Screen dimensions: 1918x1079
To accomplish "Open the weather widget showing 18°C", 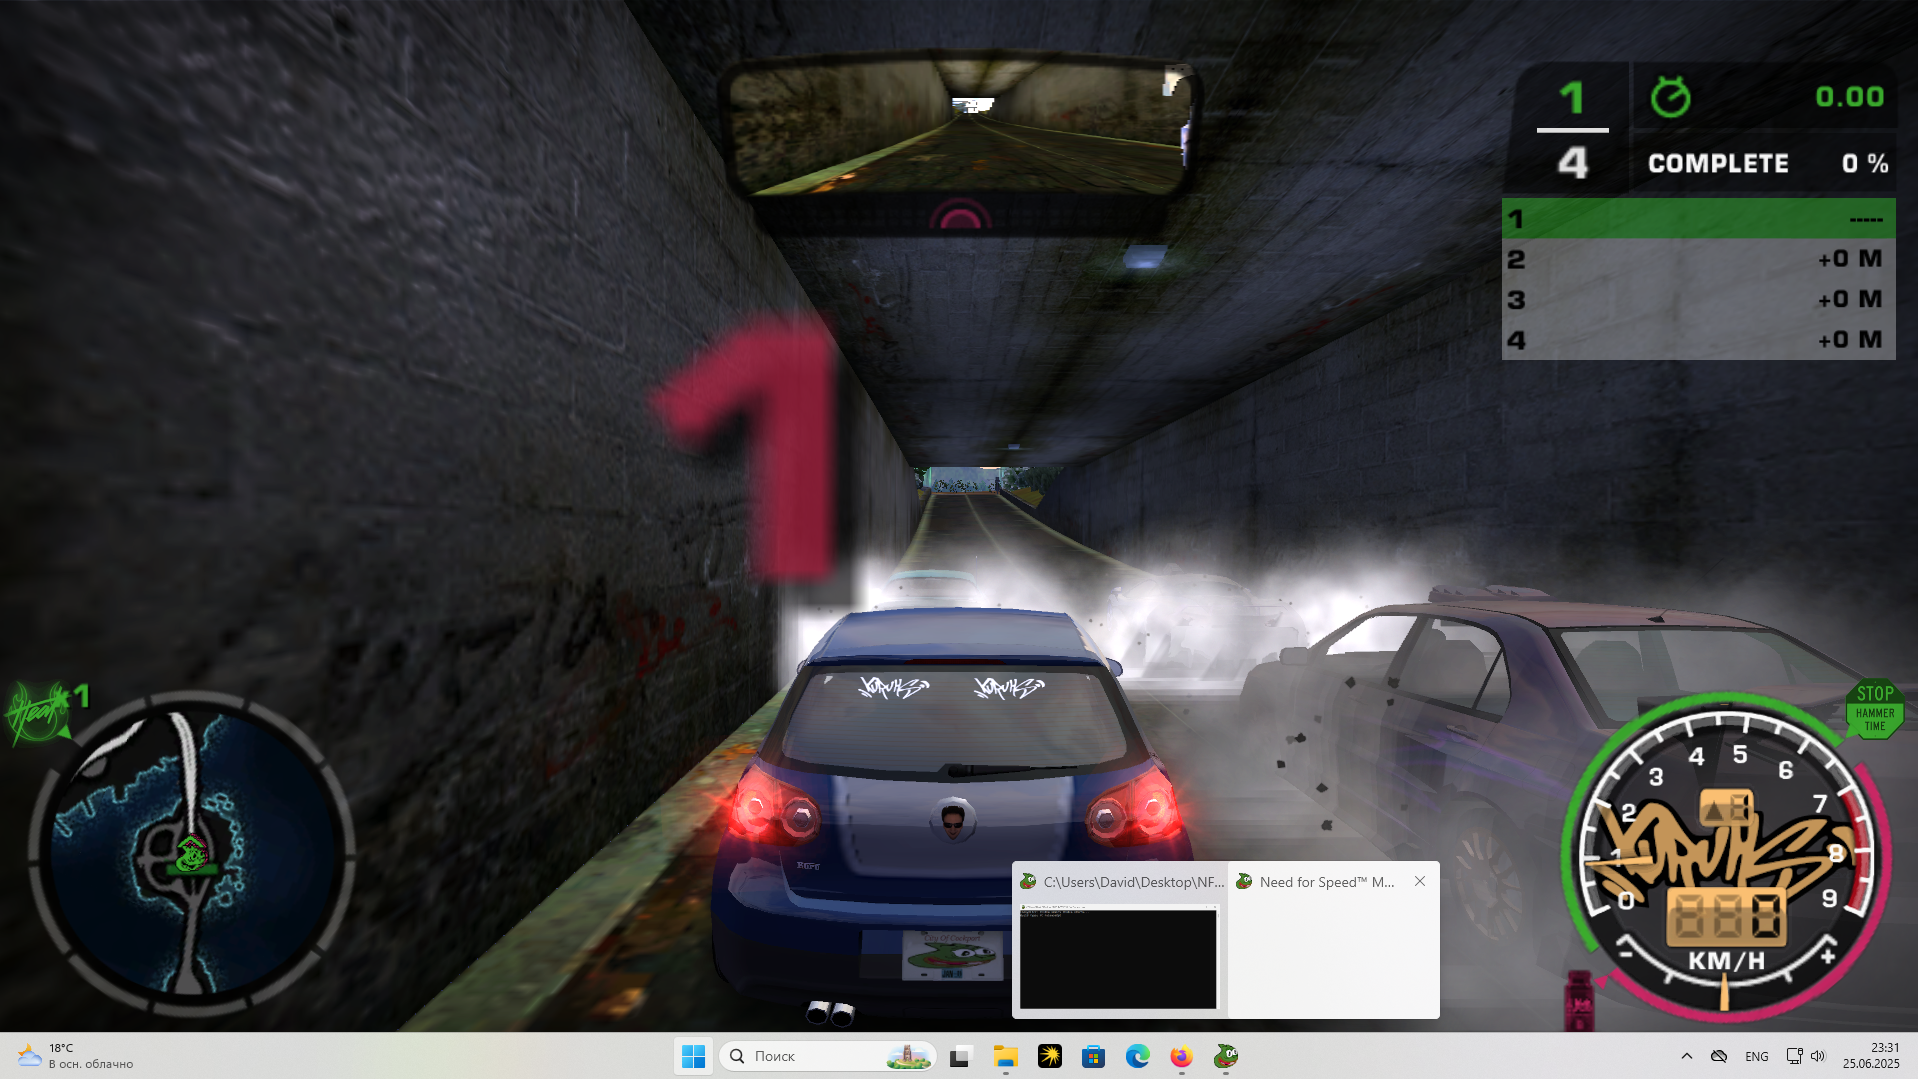I will [x=76, y=1056].
